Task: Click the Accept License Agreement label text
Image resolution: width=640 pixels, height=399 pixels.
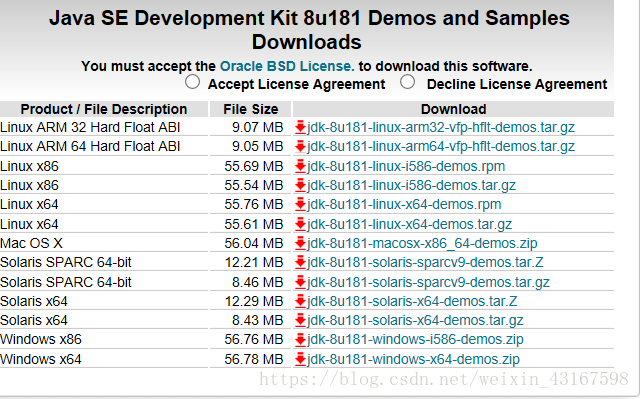Action: coord(296,84)
